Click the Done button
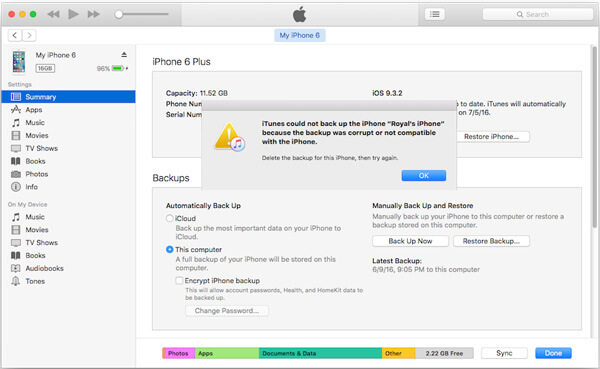The height and width of the screenshot is (369, 600). pos(553,353)
